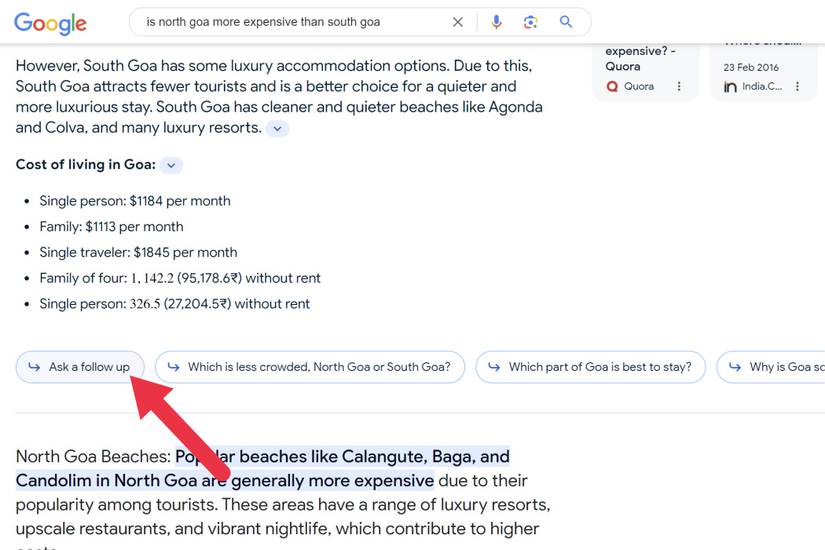Click the 'Ask a follow up' chip
The height and width of the screenshot is (550, 825).
80,367
